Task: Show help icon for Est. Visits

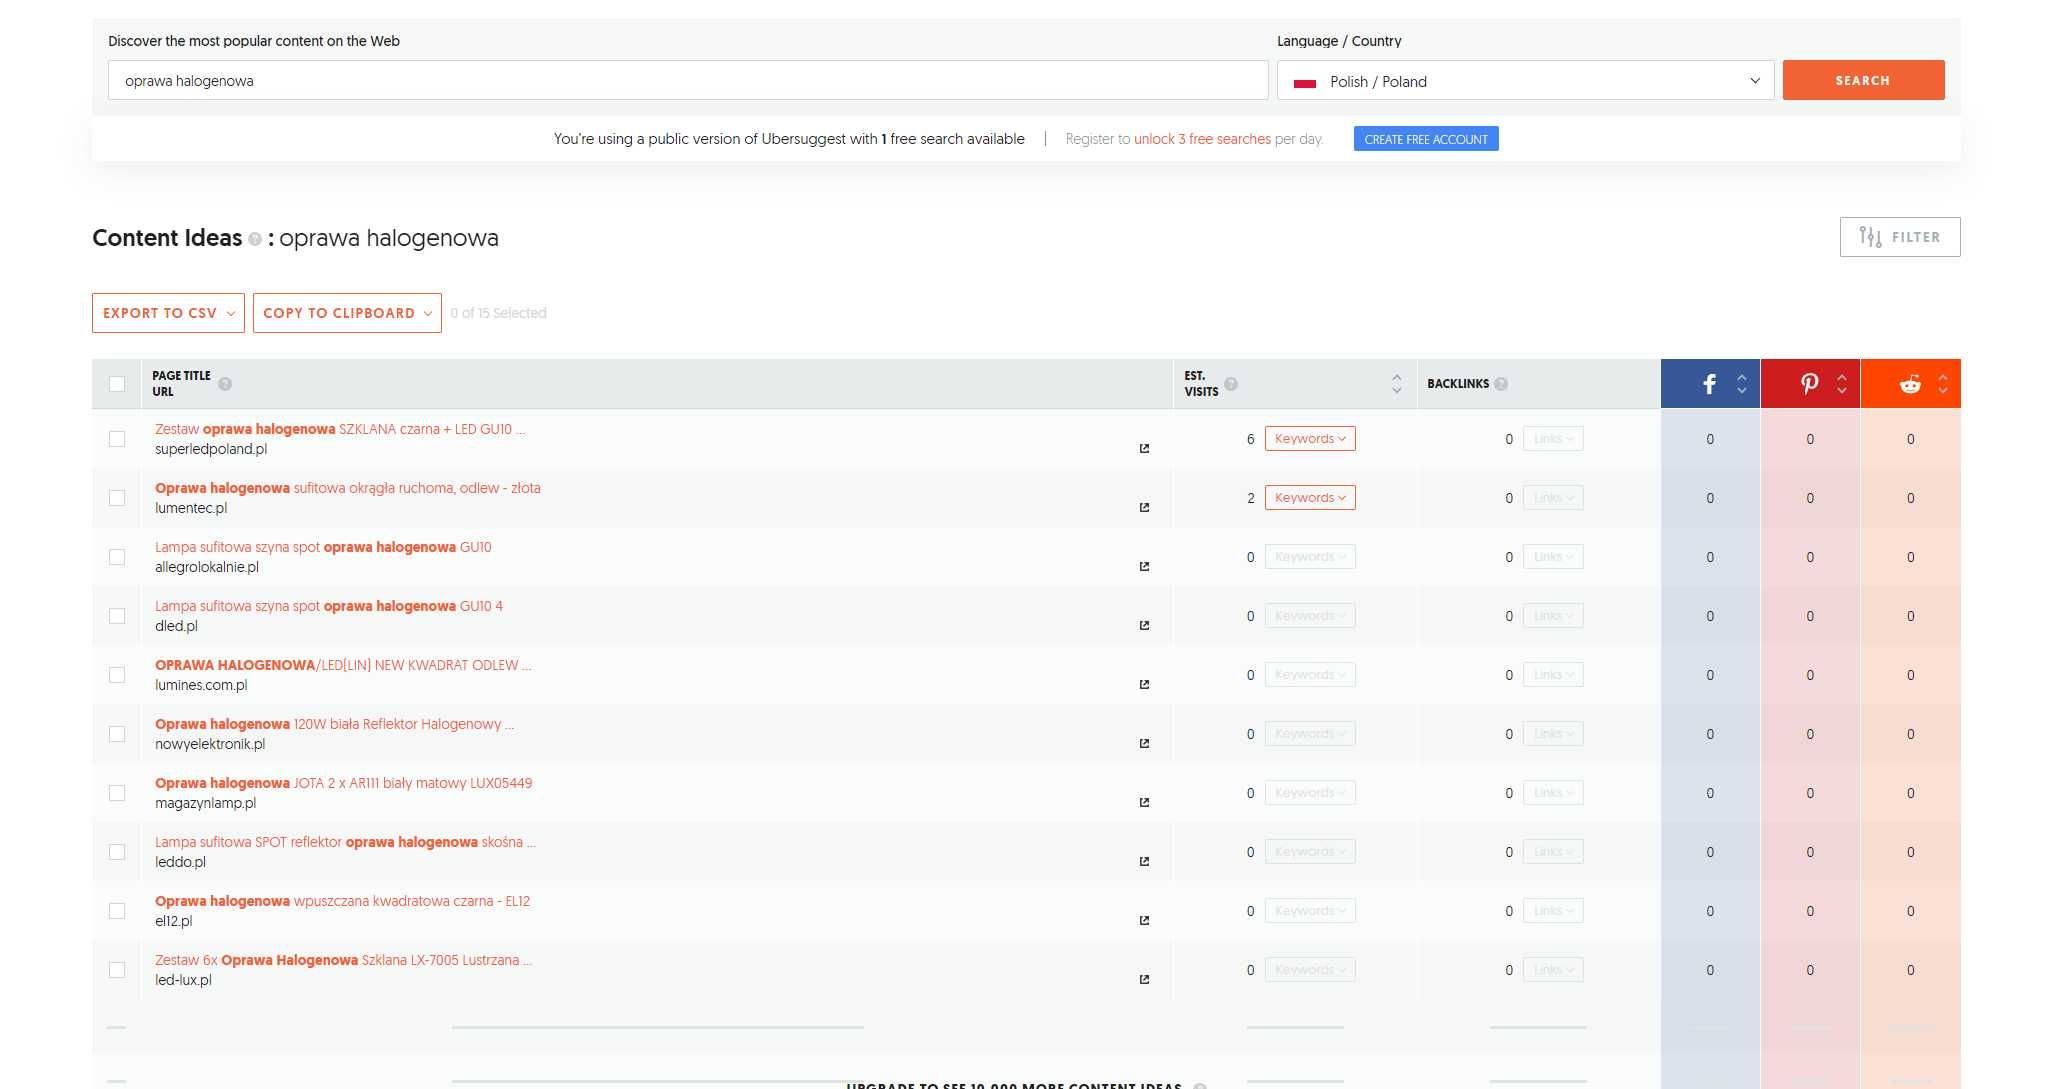Action: 1231,384
